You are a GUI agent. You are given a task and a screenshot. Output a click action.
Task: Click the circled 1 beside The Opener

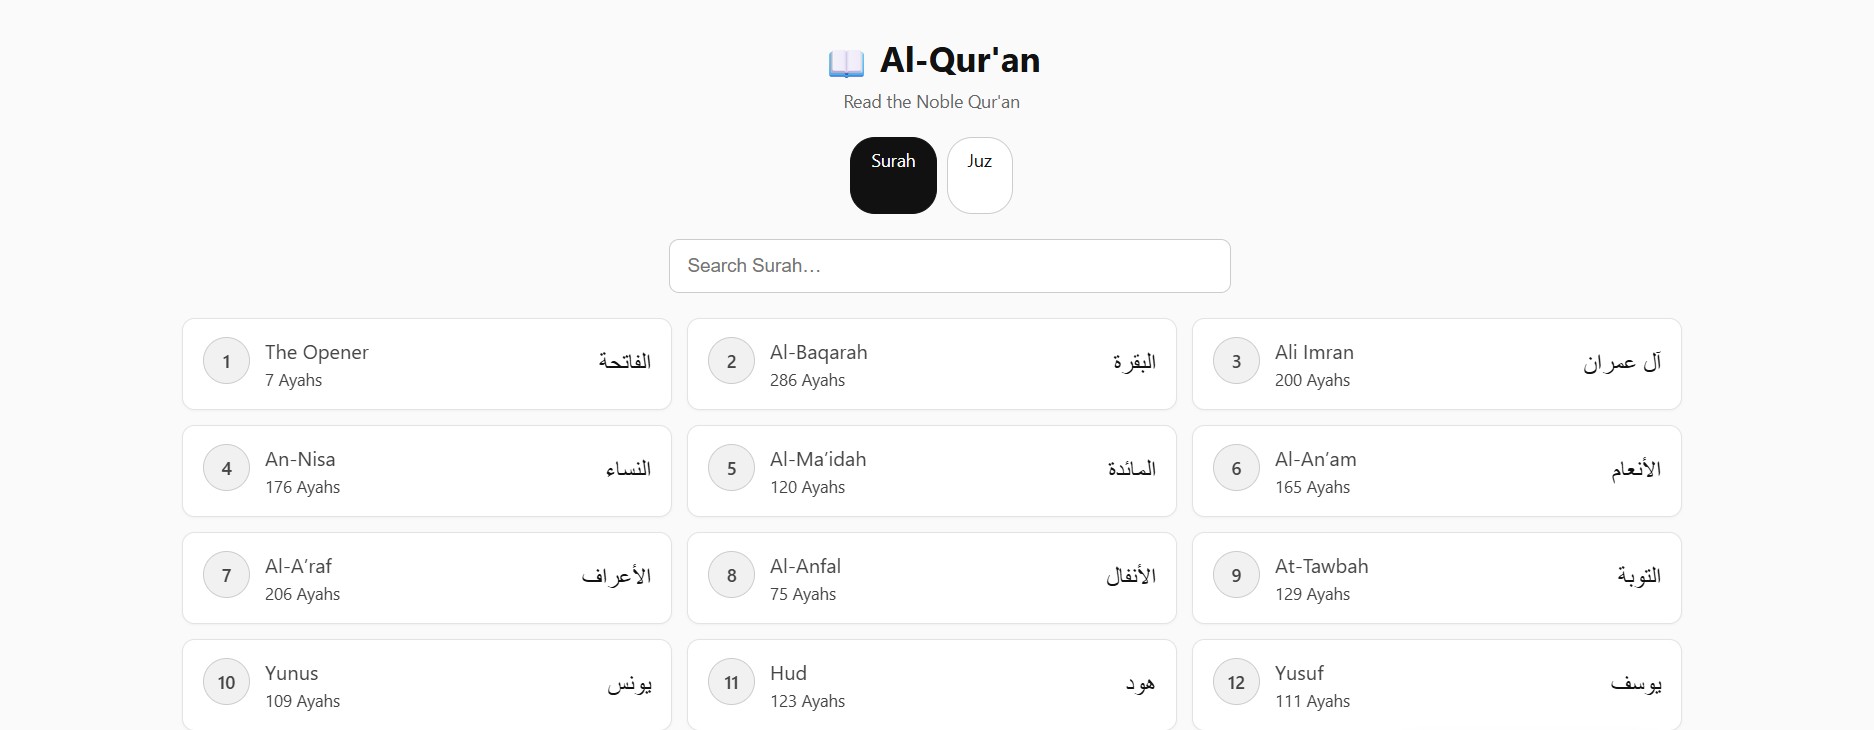(x=226, y=362)
